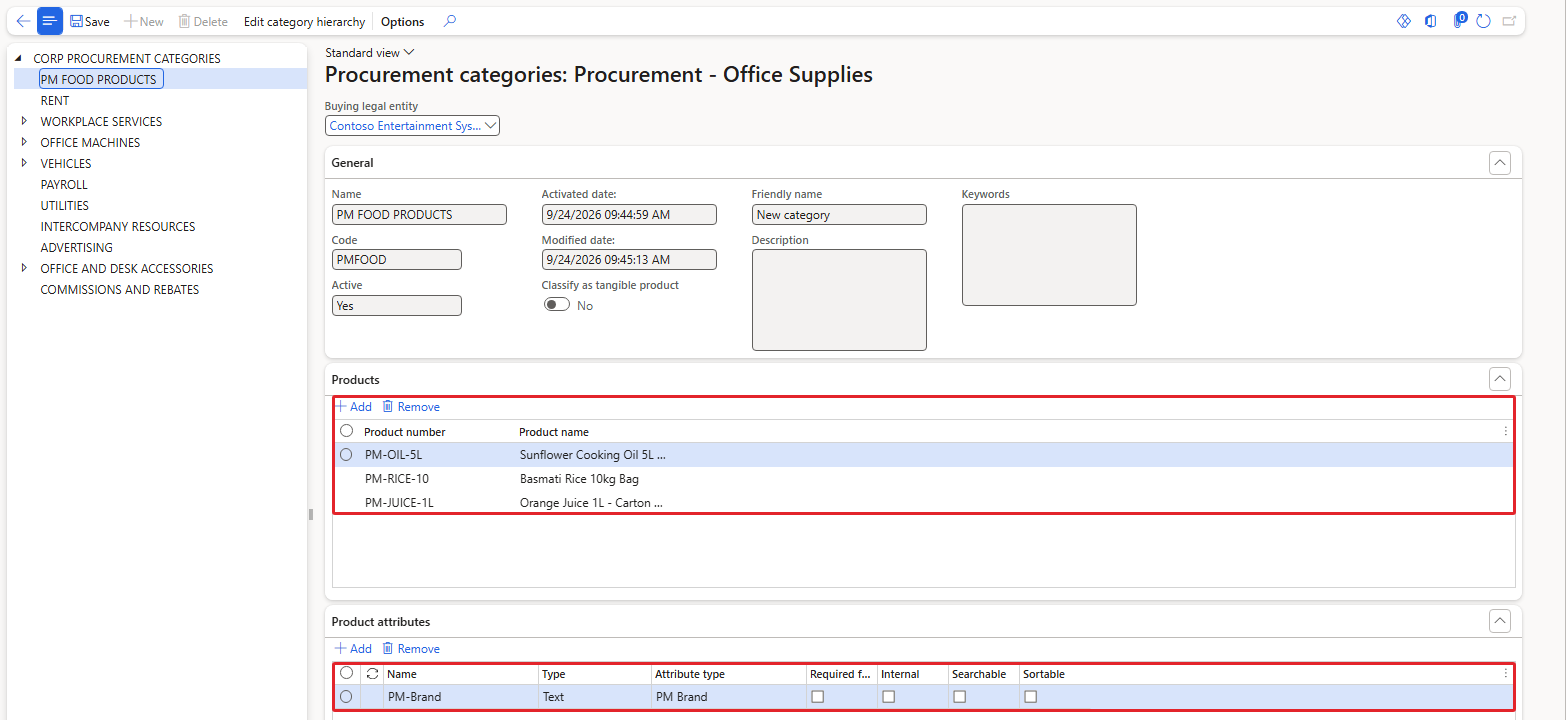Select the RENT category in the tree
The image size is (1566, 720).
click(x=55, y=100)
